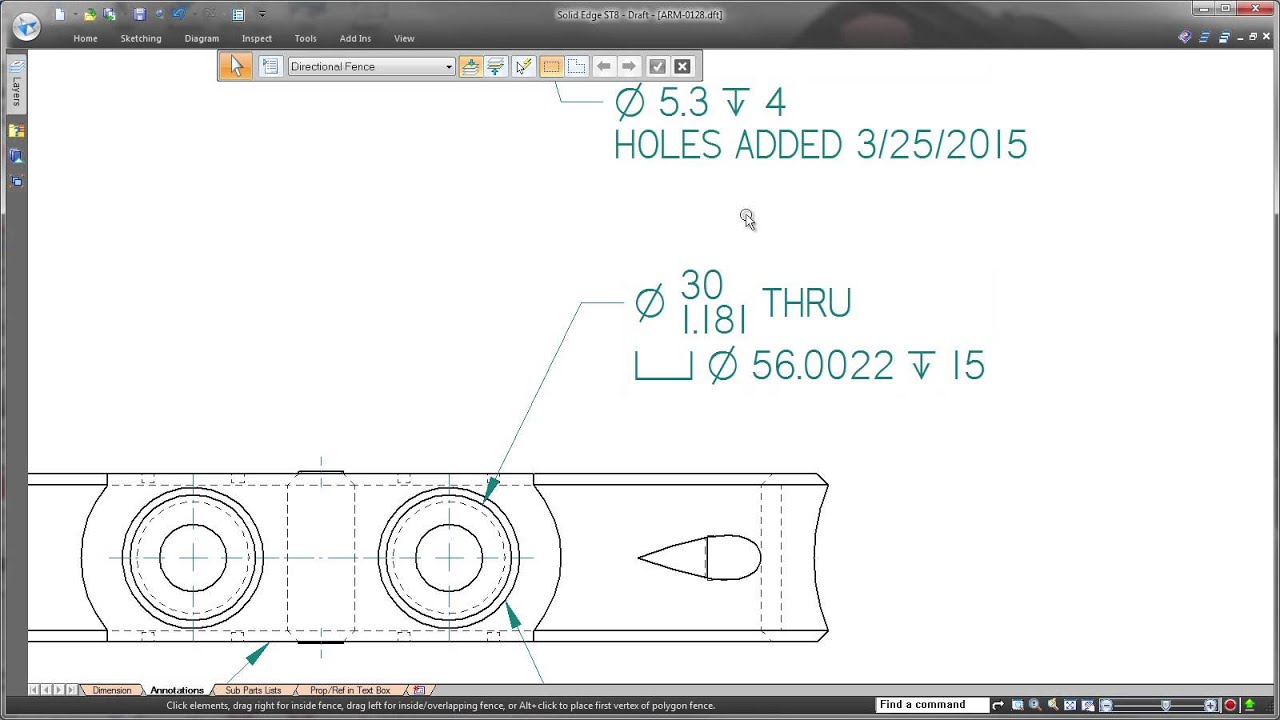
Task: Open the Sub Parts Lists sheet tab
Action: point(253,690)
